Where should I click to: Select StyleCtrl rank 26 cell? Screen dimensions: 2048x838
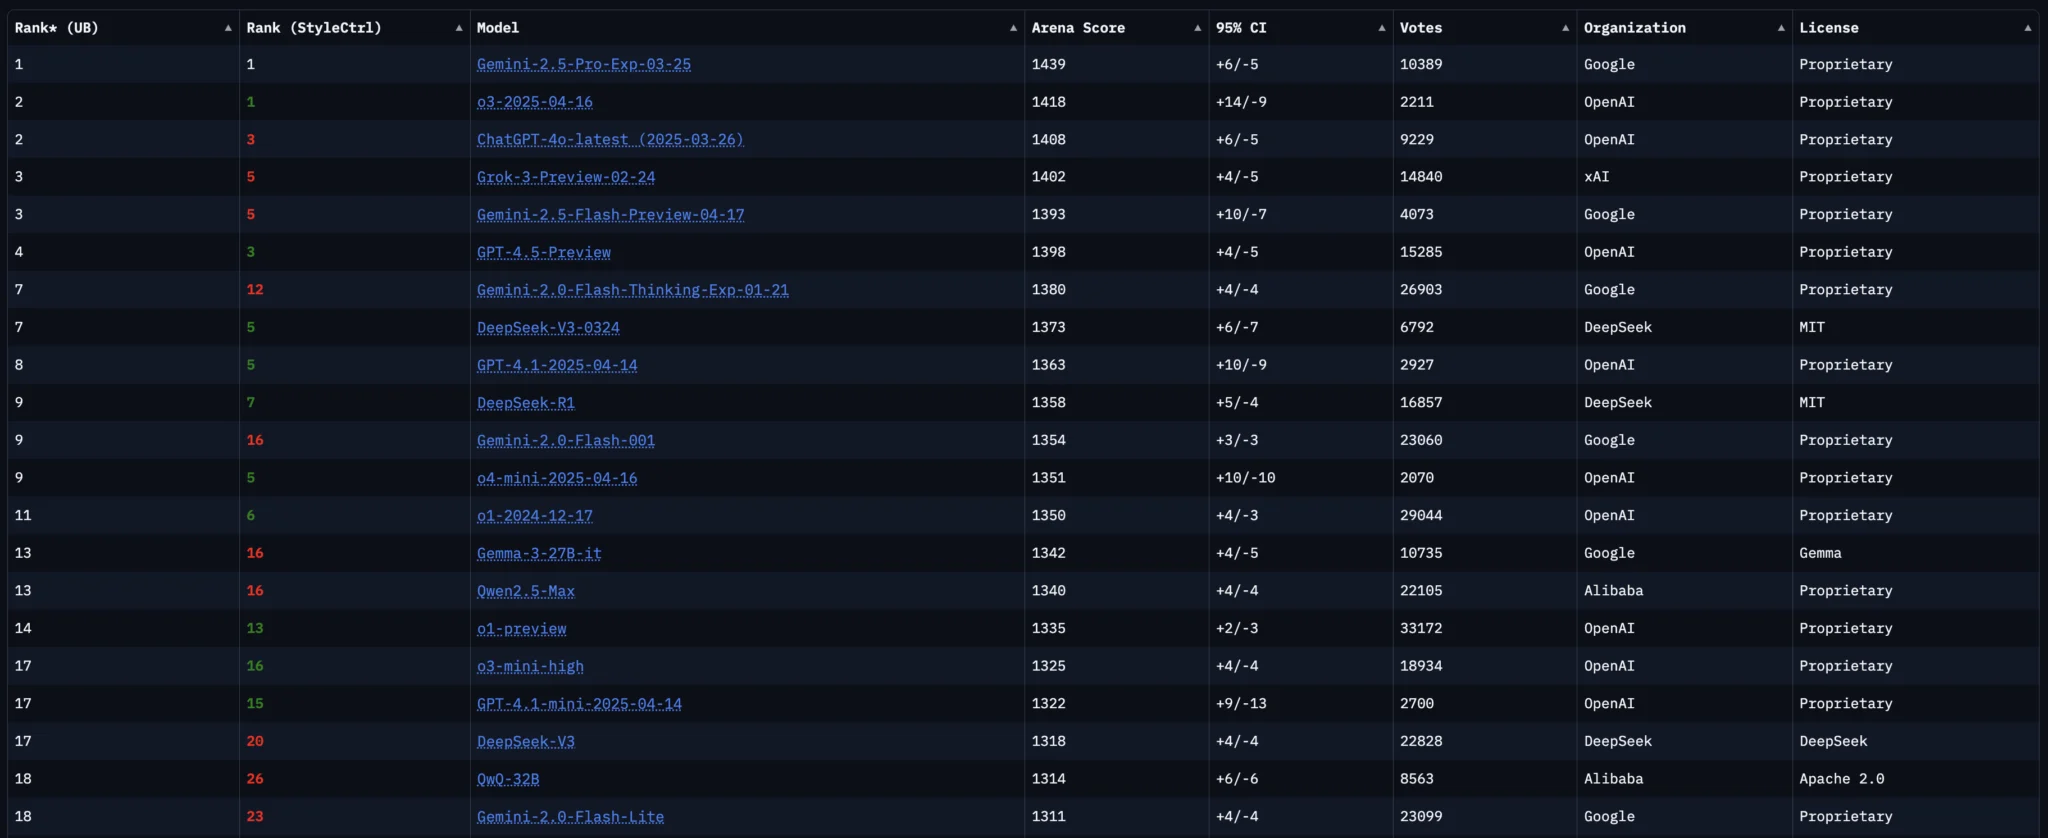point(255,779)
